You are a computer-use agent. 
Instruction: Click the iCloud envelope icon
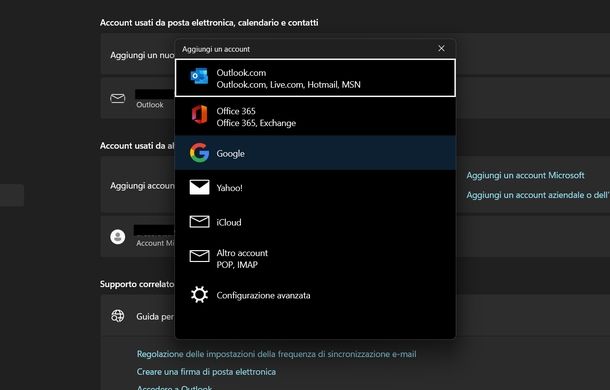click(199, 221)
